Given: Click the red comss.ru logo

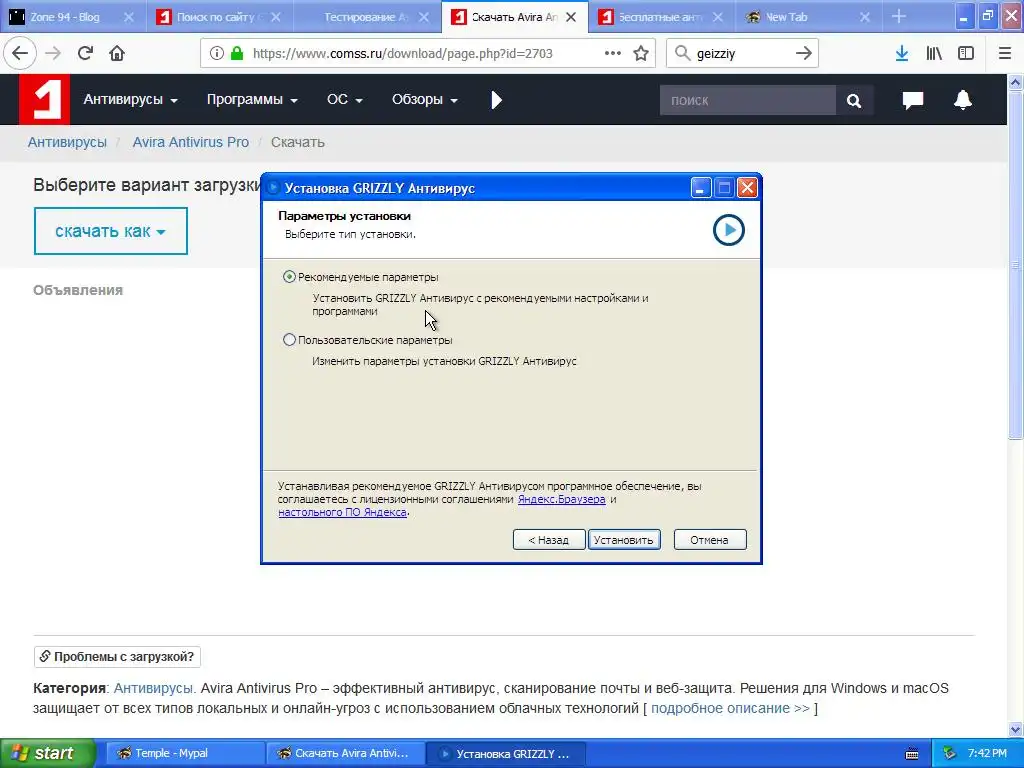Looking at the screenshot, I should tap(44, 99).
